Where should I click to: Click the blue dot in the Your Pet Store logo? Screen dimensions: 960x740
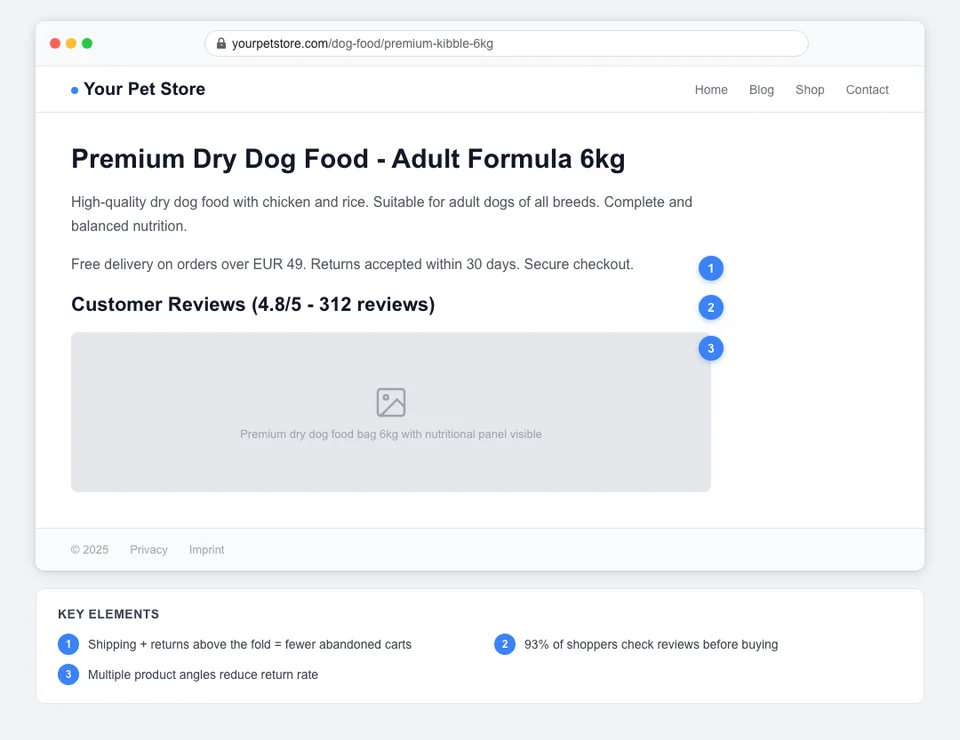pyautogui.click(x=73, y=89)
